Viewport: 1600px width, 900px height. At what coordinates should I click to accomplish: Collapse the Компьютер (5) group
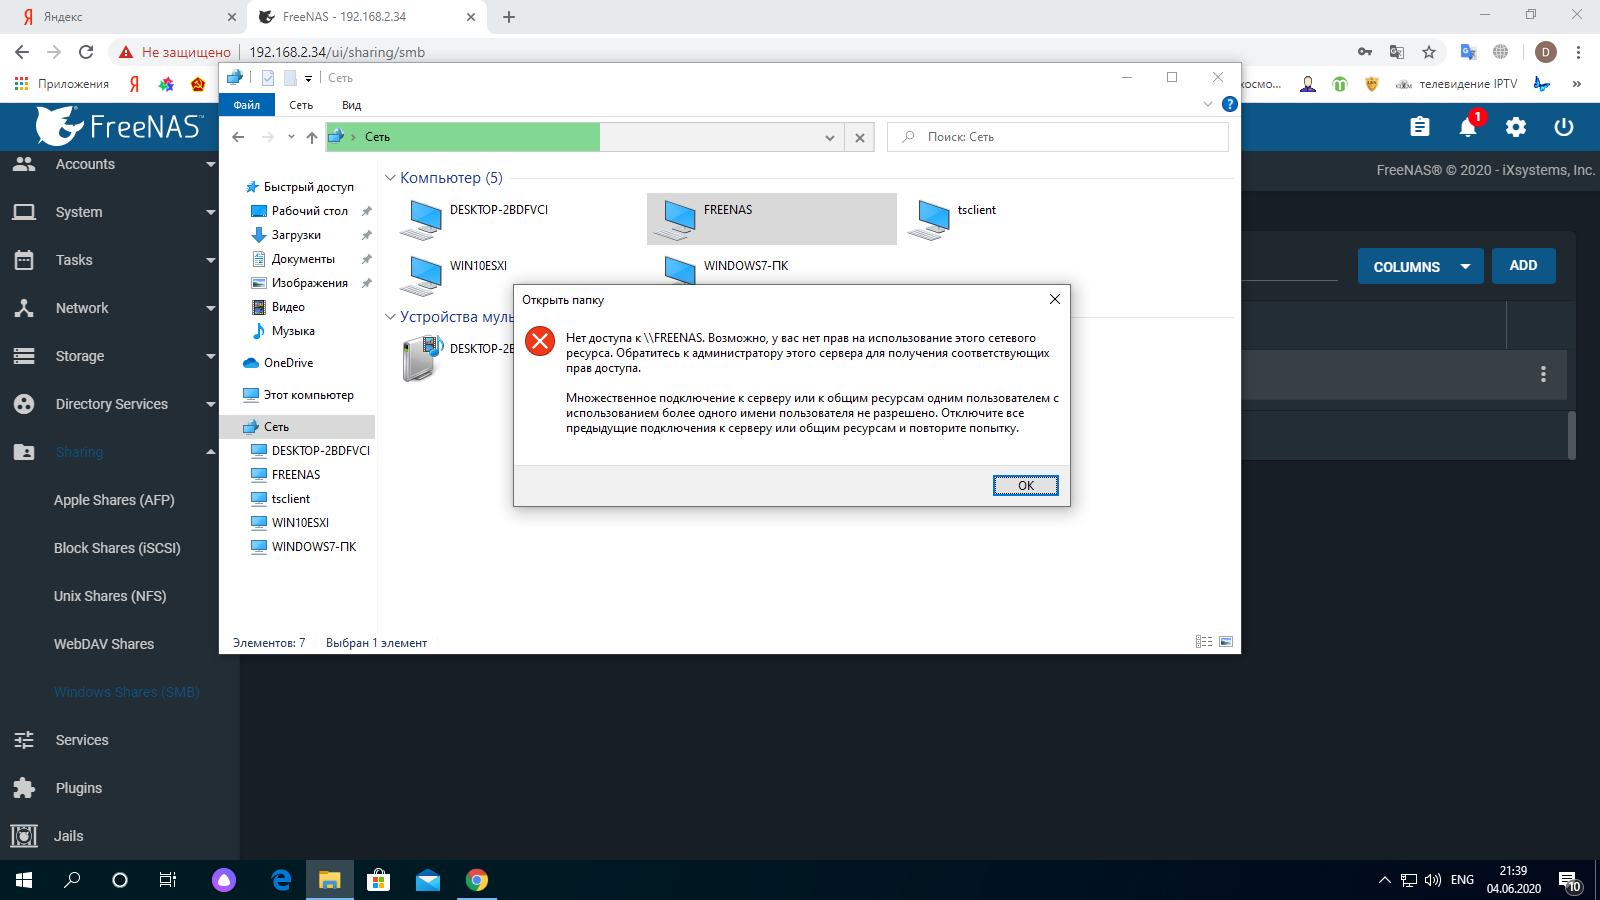390,178
